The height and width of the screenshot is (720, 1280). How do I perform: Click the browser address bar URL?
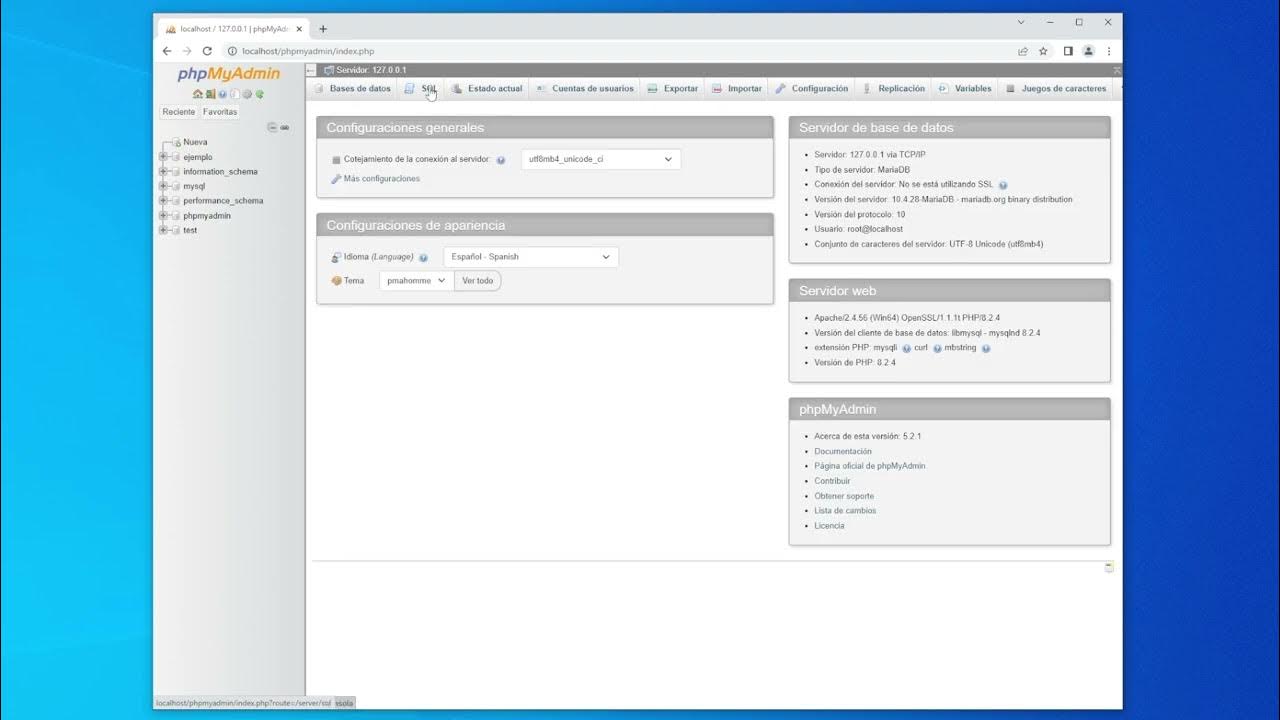point(308,51)
